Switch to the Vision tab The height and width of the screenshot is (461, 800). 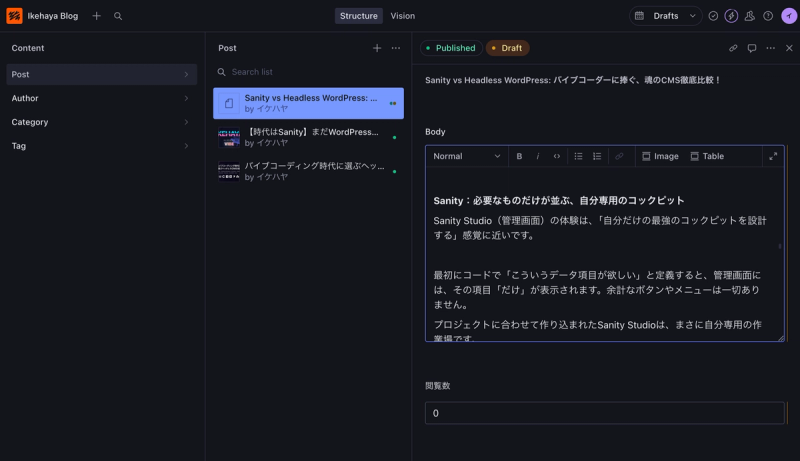(403, 16)
